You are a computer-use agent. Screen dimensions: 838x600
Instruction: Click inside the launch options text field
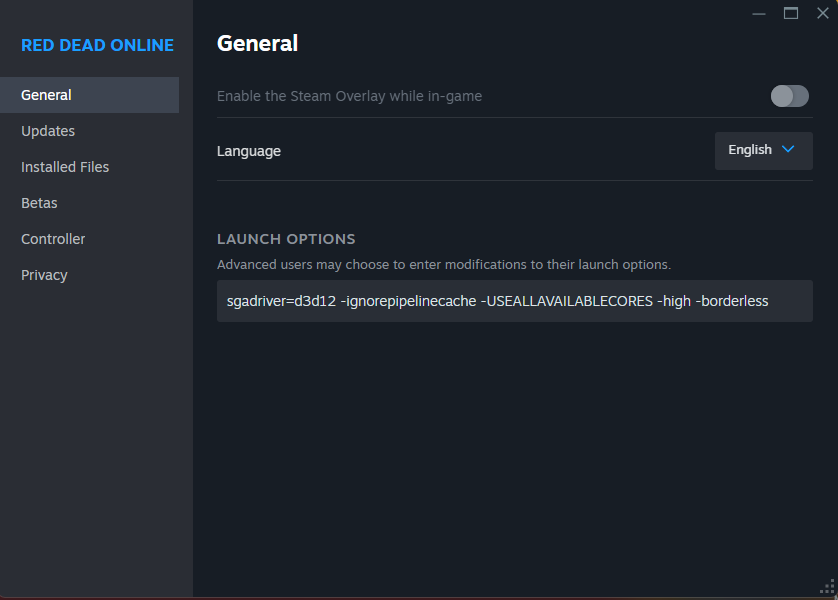[x=514, y=301]
